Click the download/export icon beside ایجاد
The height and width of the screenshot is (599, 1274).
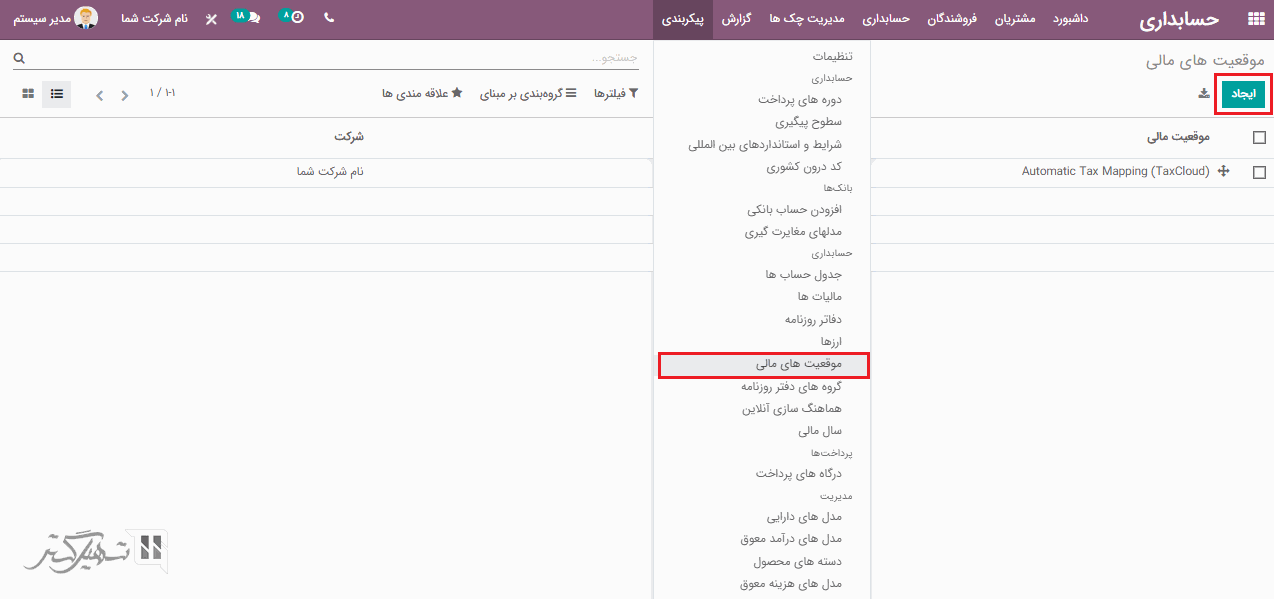tap(1204, 94)
